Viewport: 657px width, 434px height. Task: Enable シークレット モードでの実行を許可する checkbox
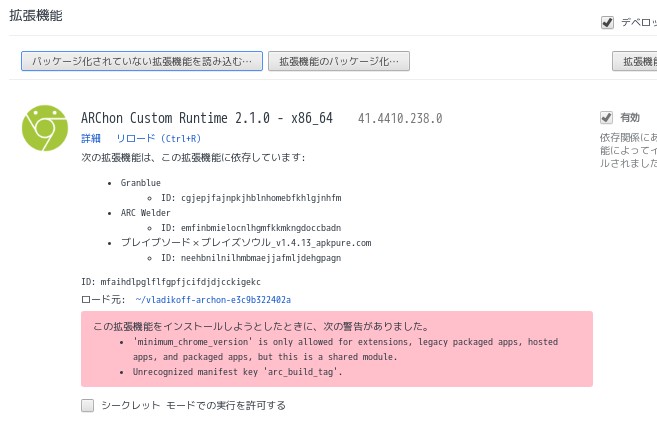coord(87,405)
